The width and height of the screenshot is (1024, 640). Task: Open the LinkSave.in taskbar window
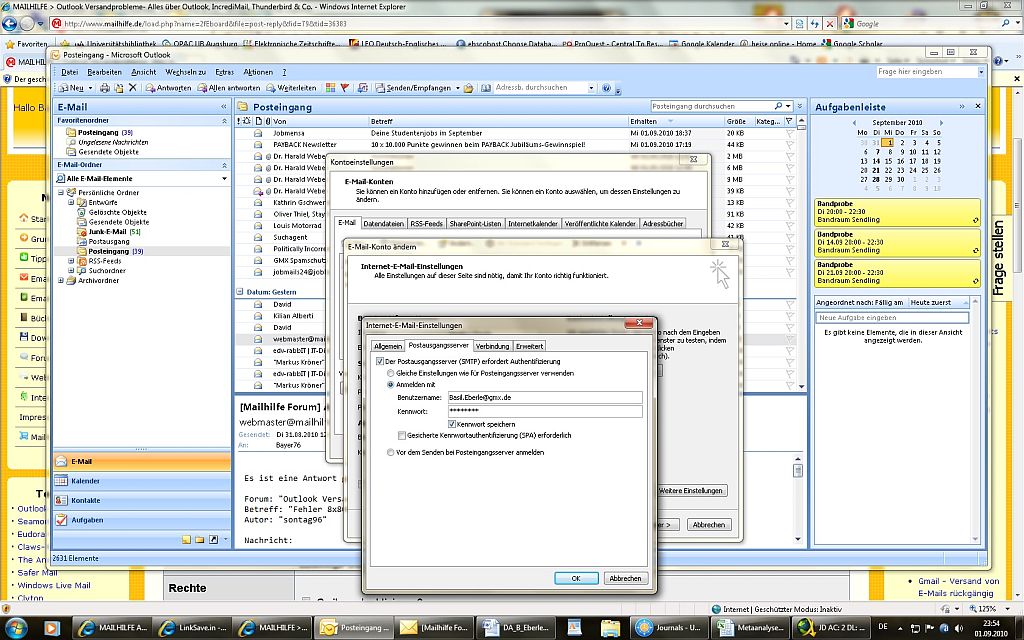coord(193,628)
